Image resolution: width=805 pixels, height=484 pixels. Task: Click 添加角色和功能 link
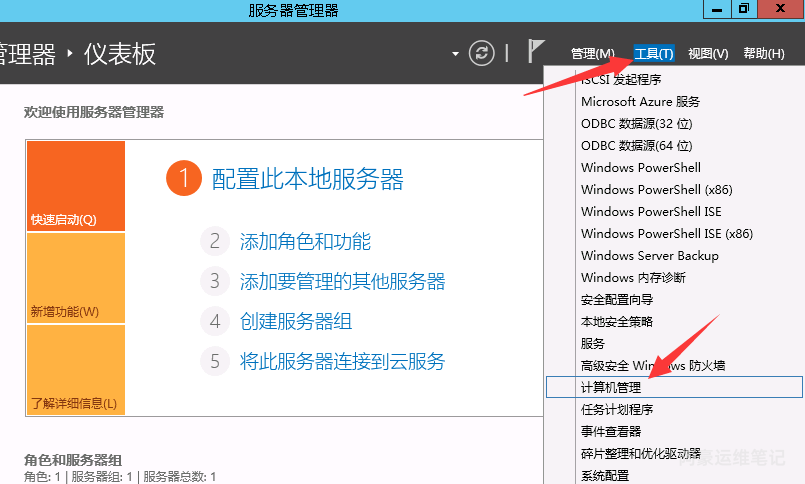(305, 242)
